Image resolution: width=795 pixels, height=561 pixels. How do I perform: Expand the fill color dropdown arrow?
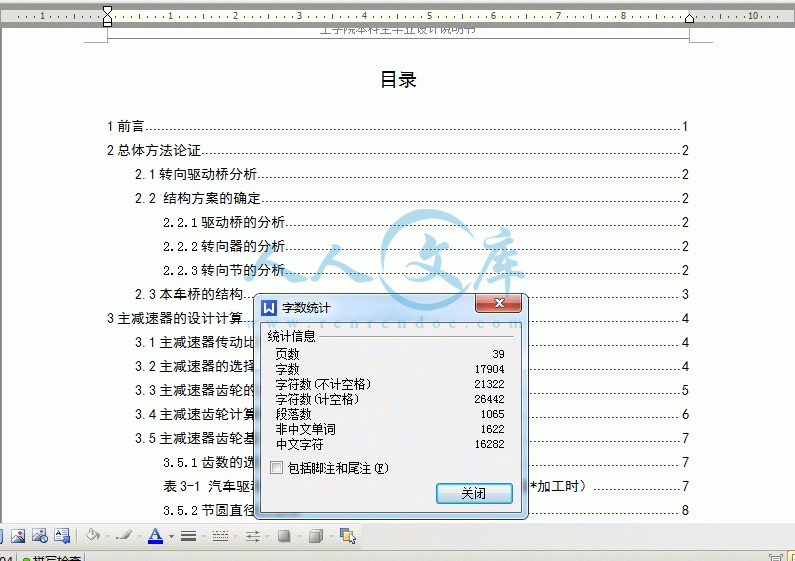[107, 536]
